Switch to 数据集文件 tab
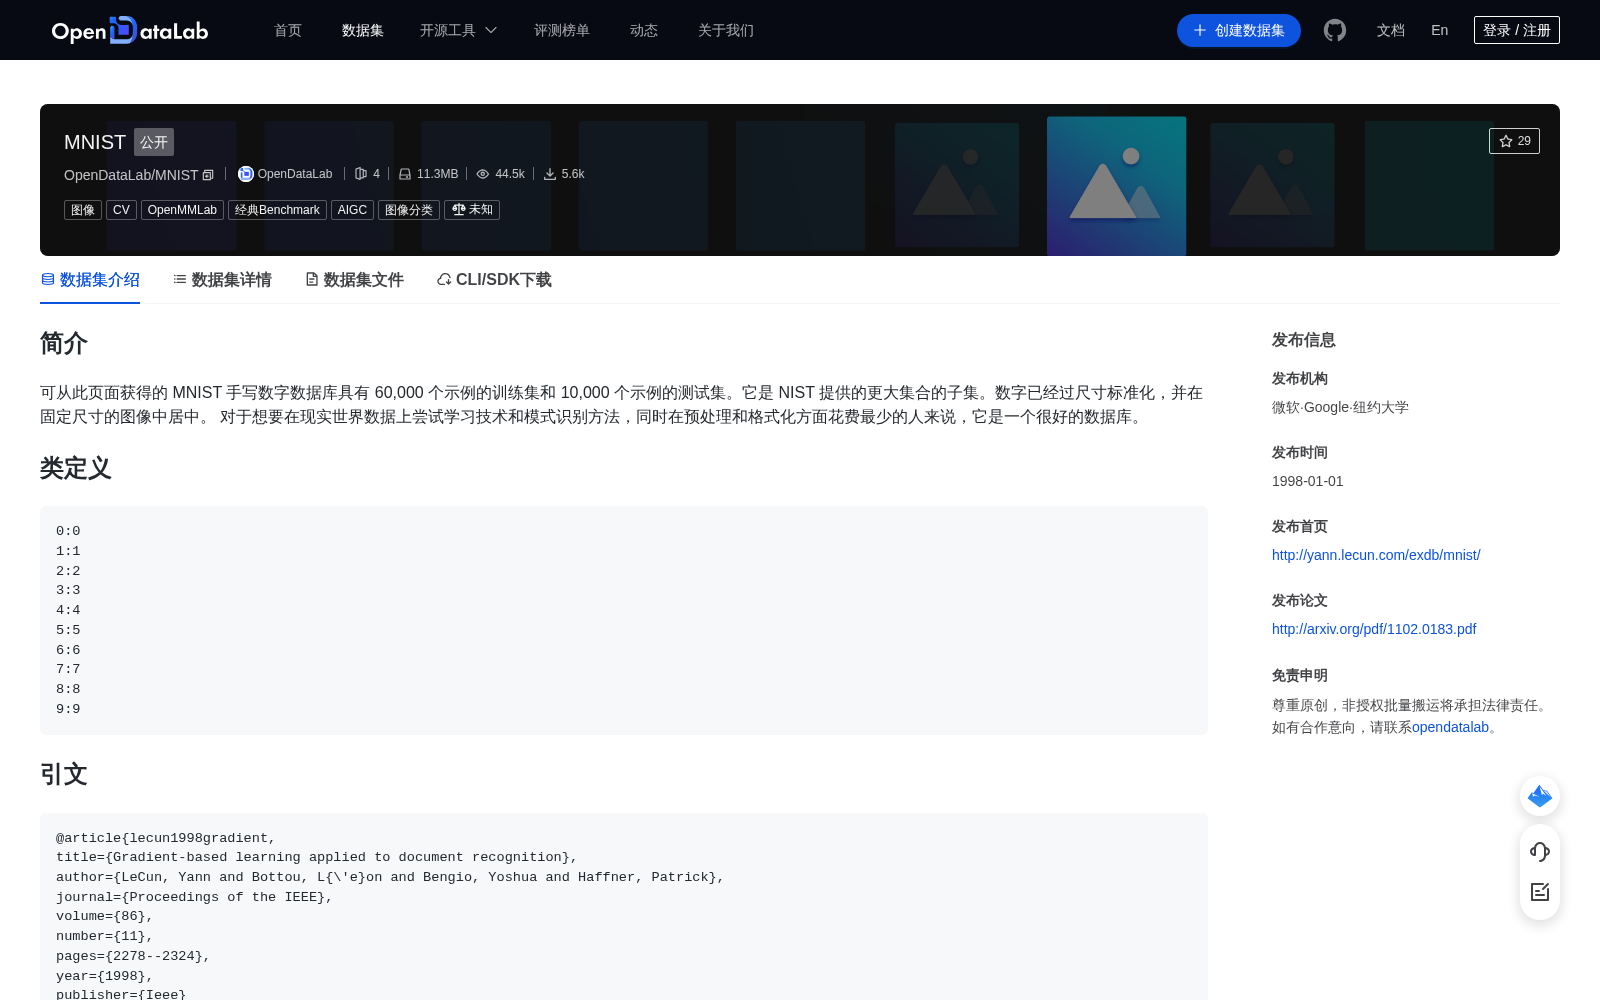 point(354,280)
